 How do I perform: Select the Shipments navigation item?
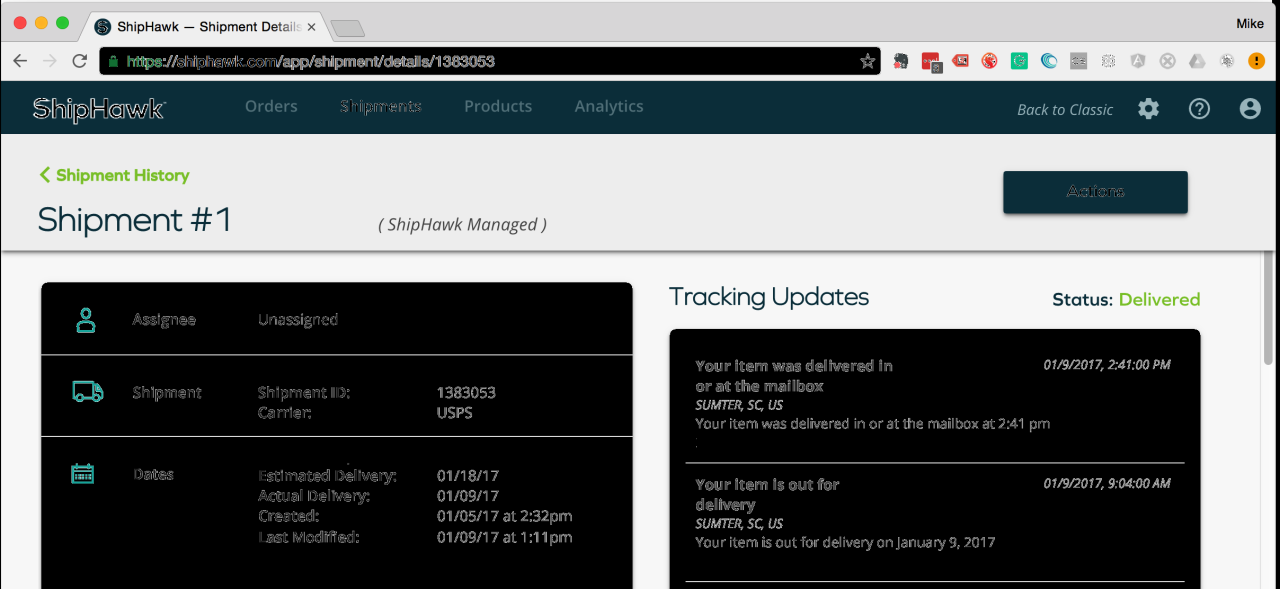tap(381, 106)
